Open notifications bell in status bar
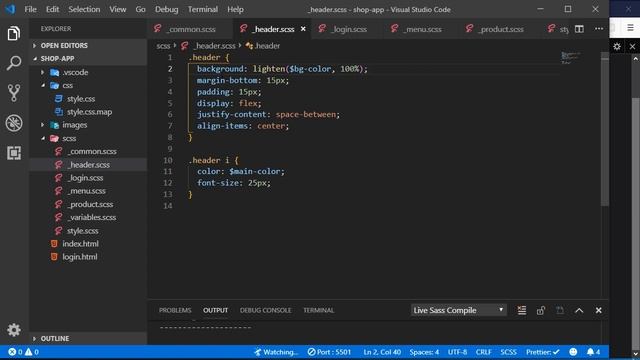This screenshot has height=360, width=640. pos(593,352)
